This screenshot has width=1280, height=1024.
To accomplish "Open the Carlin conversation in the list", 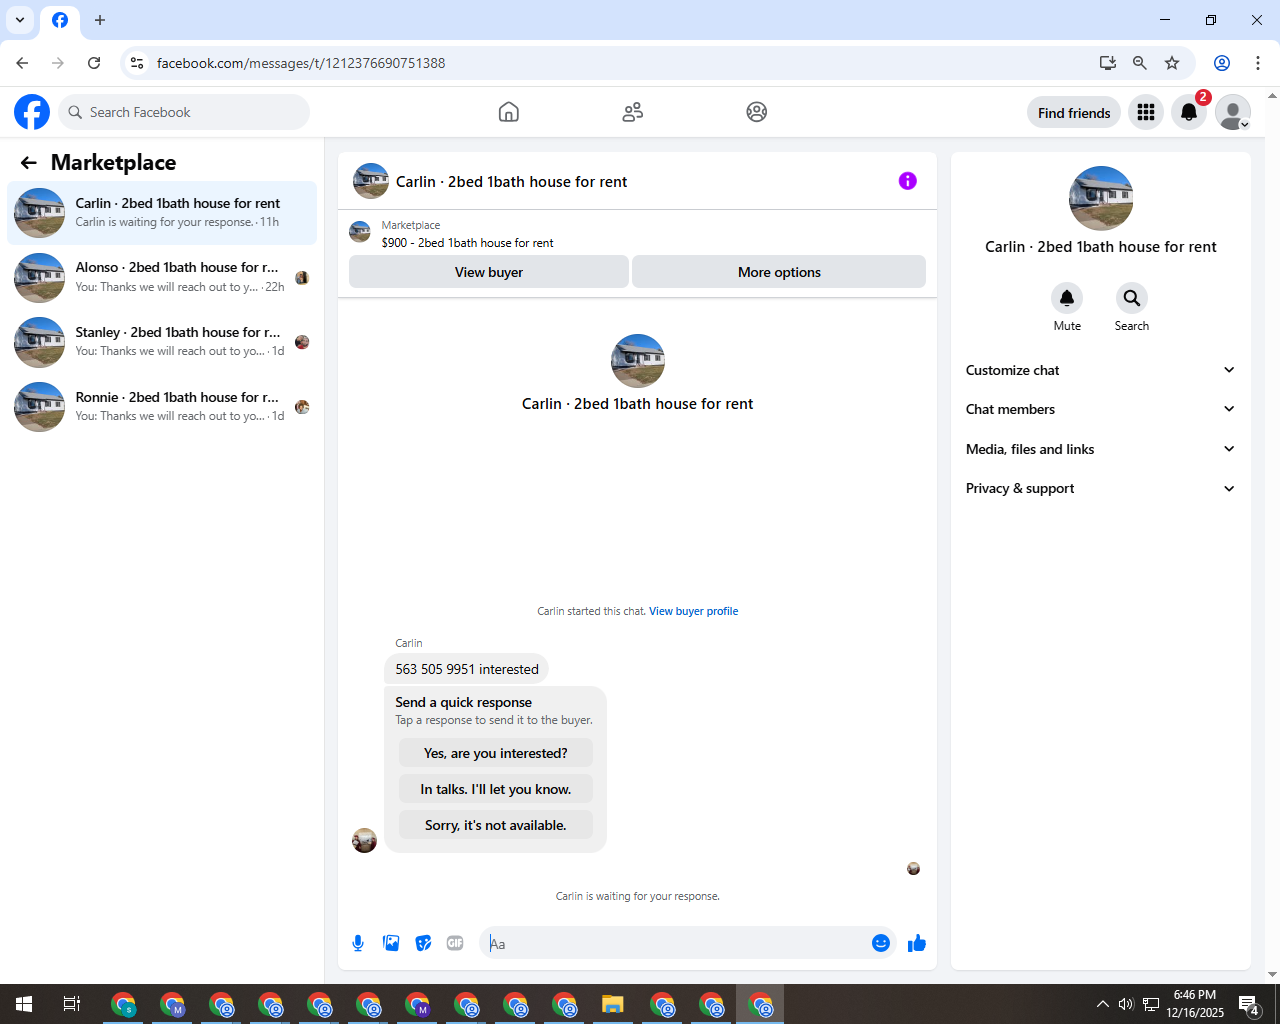I will [162, 213].
